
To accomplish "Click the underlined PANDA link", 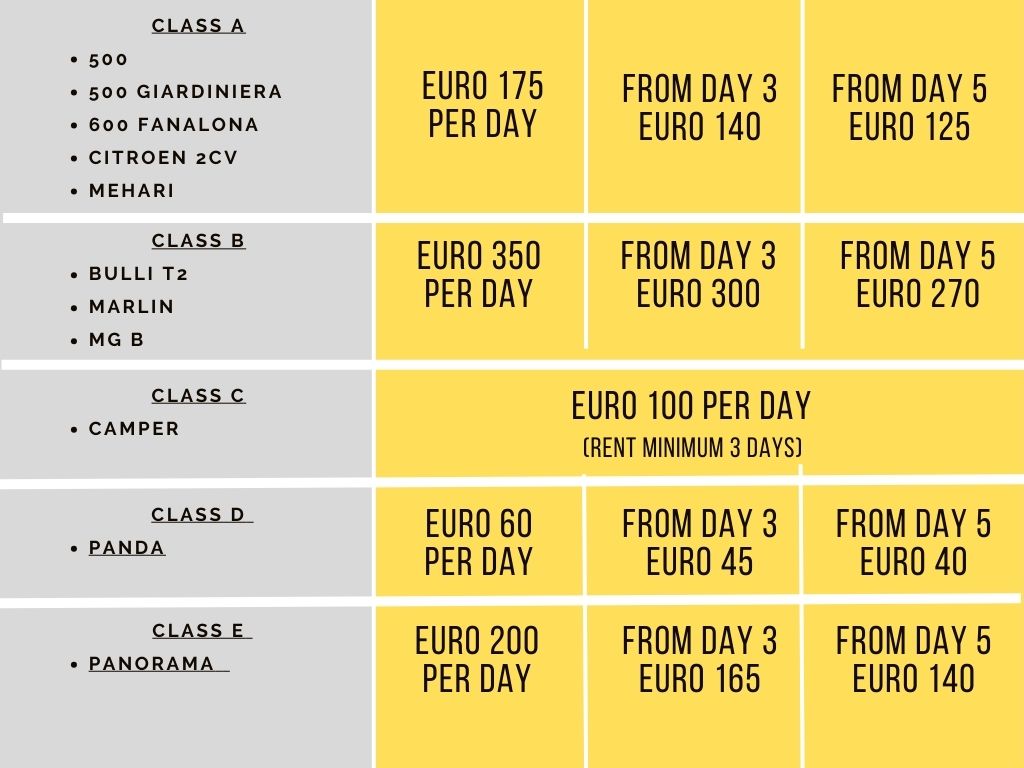I will click(x=127, y=547).
